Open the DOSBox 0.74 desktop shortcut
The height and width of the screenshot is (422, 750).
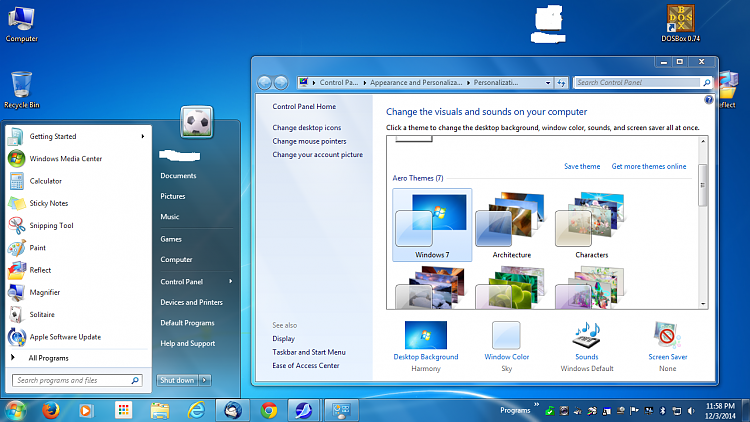[680, 23]
